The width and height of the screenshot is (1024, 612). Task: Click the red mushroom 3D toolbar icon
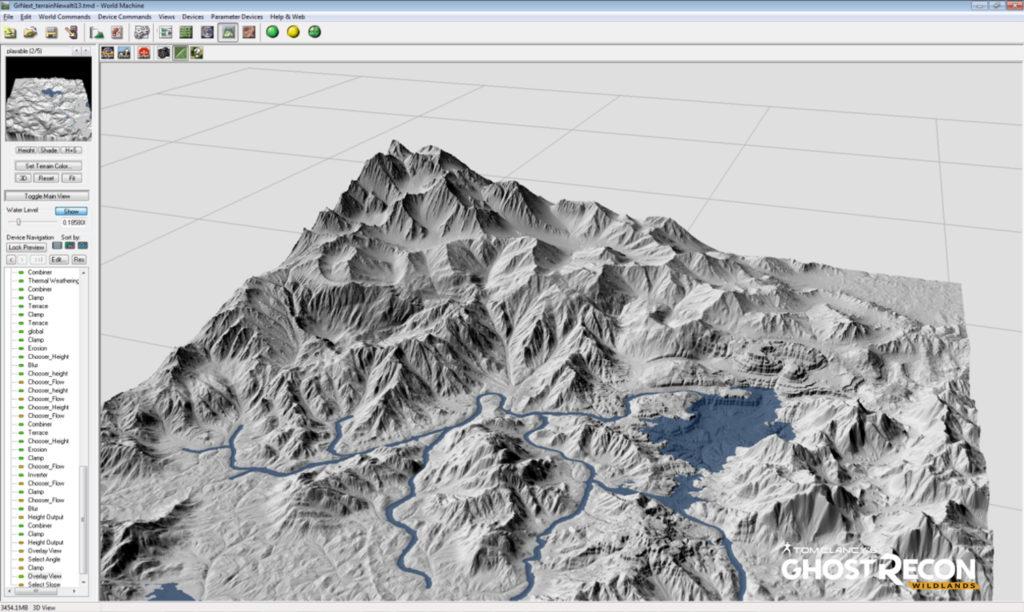pos(144,53)
